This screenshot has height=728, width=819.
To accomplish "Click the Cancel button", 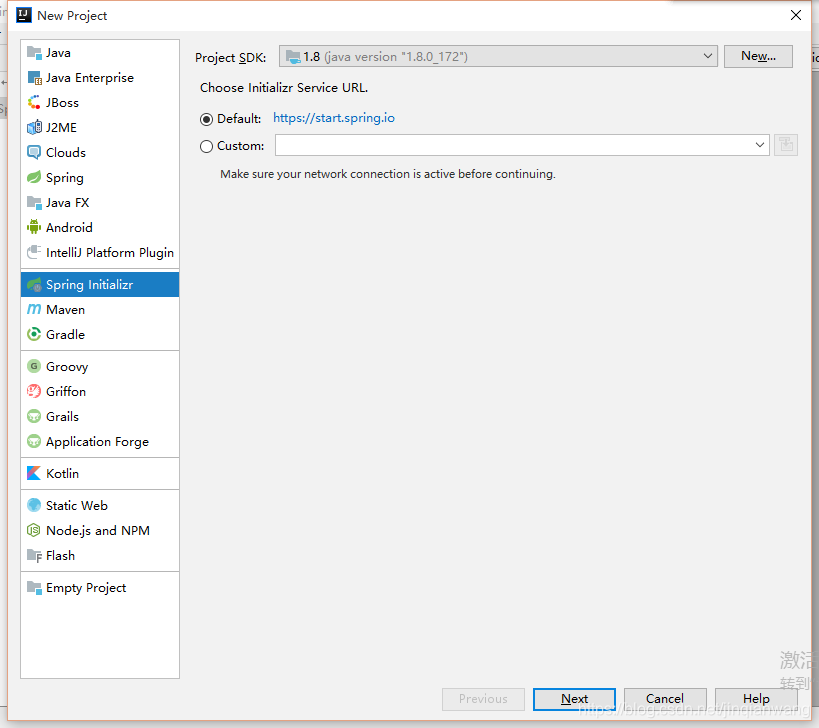I will click(x=665, y=699).
